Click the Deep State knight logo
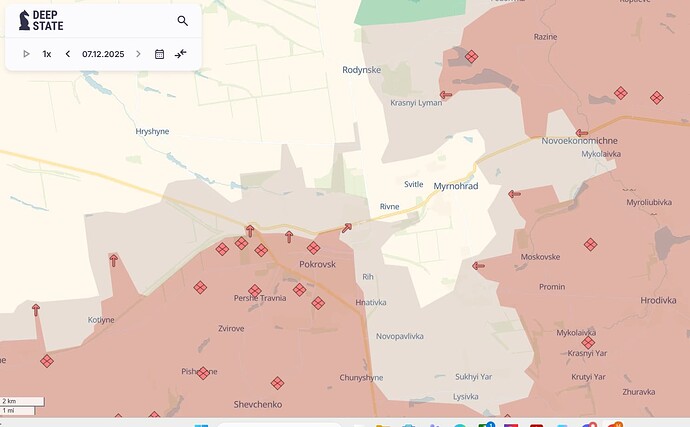 pyautogui.click(x=24, y=21)
